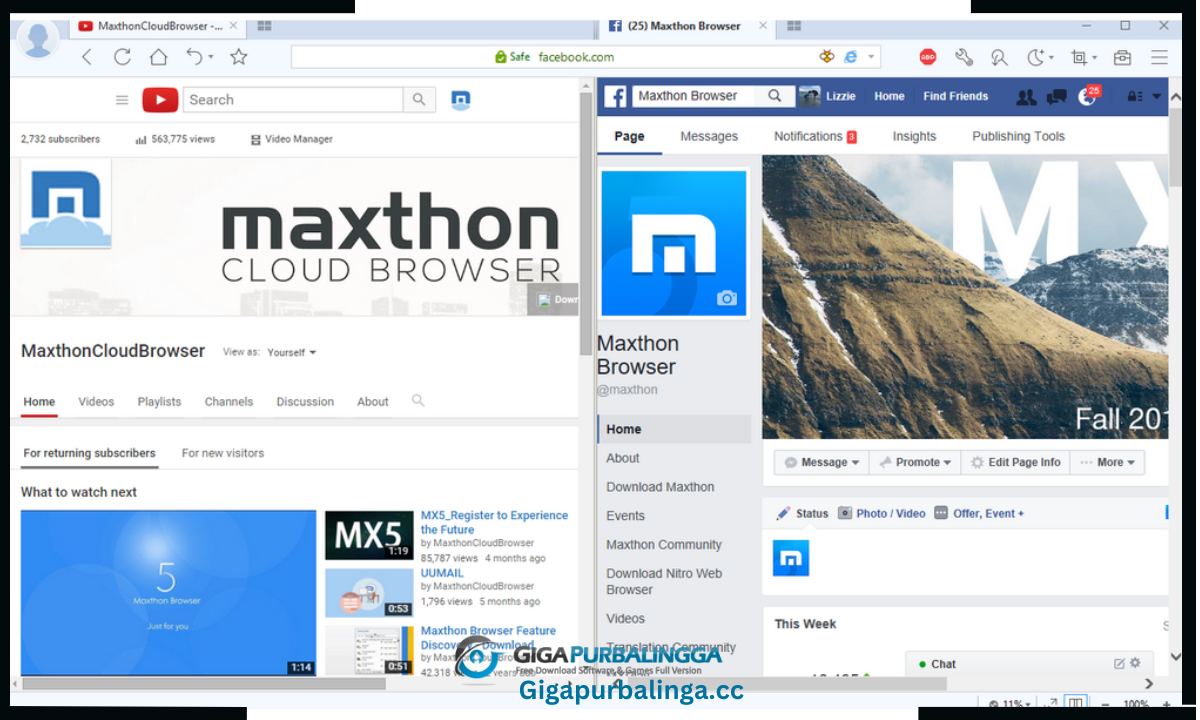
Task: Expand the Snap tool dropdown arrow
Action: tap(1095, 58)
